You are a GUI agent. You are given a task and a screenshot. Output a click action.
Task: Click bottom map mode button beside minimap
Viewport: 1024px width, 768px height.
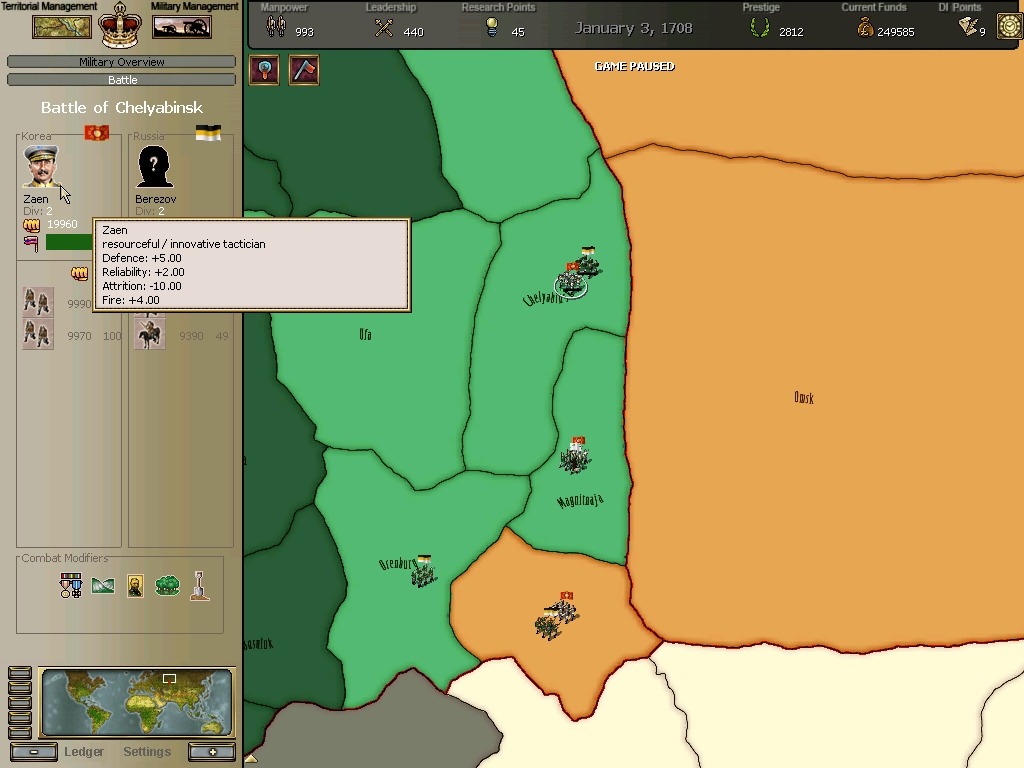click(20, 732)
